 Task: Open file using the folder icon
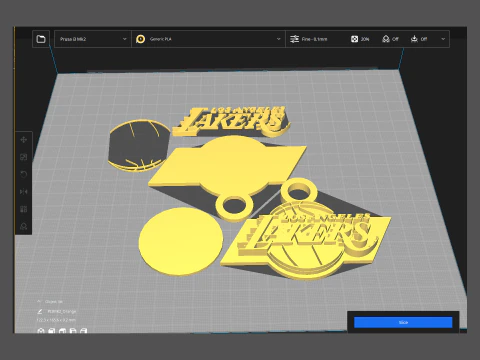[x=41, y=39]
